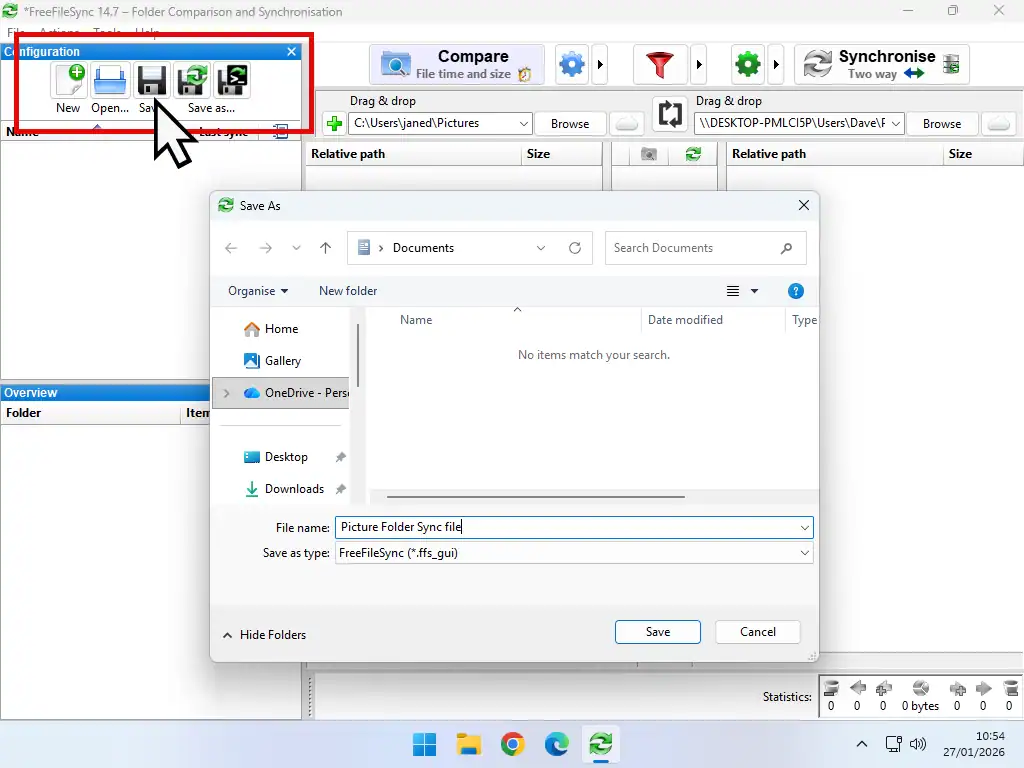Click Save in the Save As dialog
This screenshot has height=768, width=1024.
(x=657, y=631)
